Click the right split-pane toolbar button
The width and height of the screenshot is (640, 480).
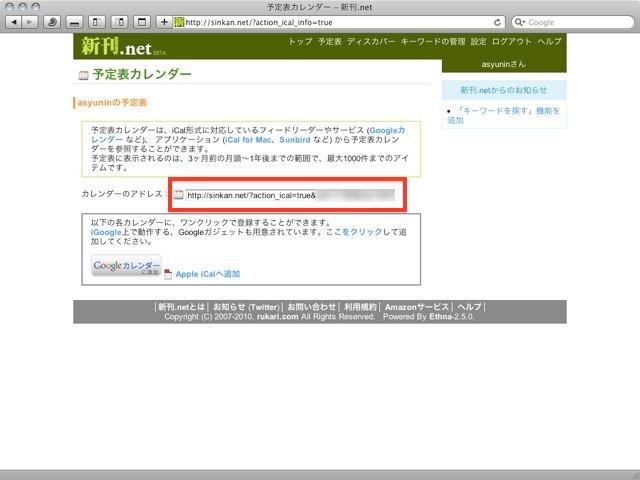120,22
